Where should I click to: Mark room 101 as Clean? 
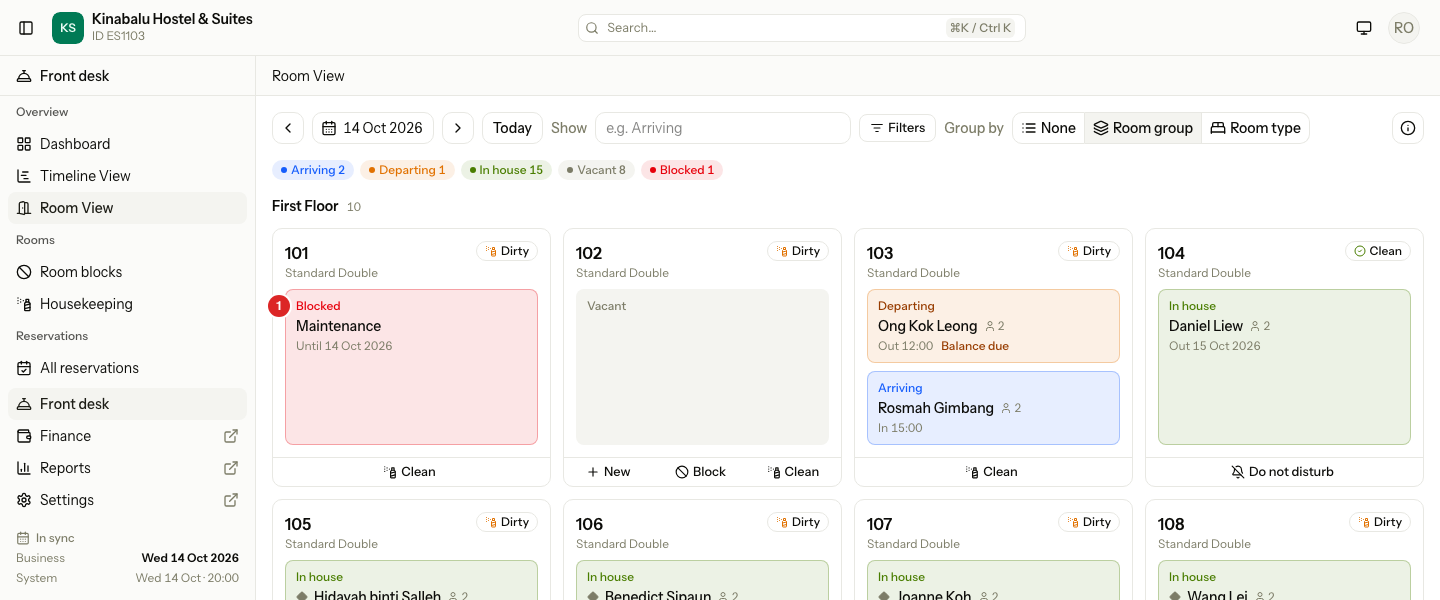(411, 472)
